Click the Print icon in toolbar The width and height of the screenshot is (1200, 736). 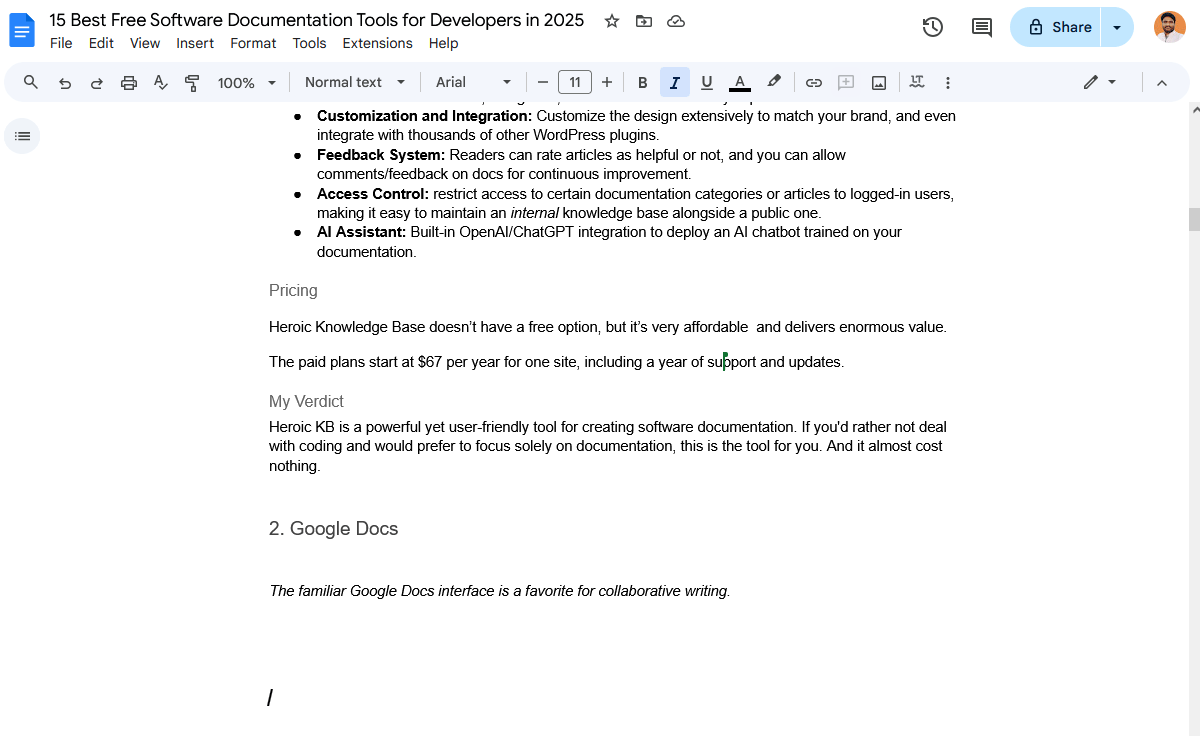click(x=129, y=83)
